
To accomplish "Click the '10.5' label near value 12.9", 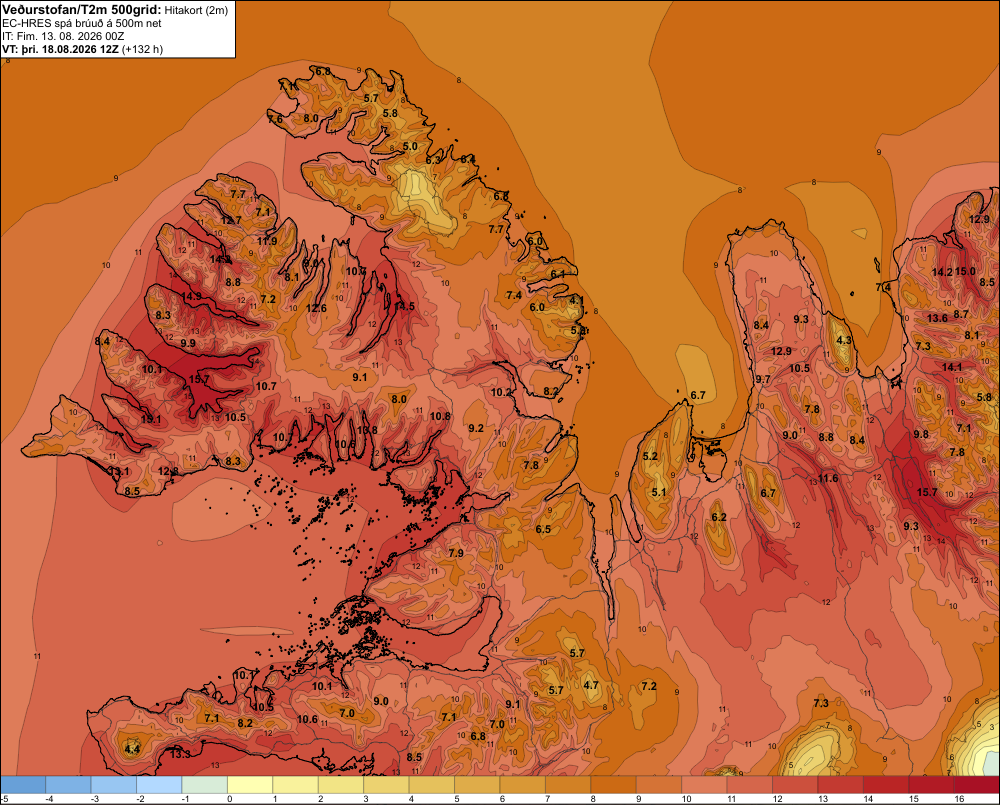I will (799, 368).
